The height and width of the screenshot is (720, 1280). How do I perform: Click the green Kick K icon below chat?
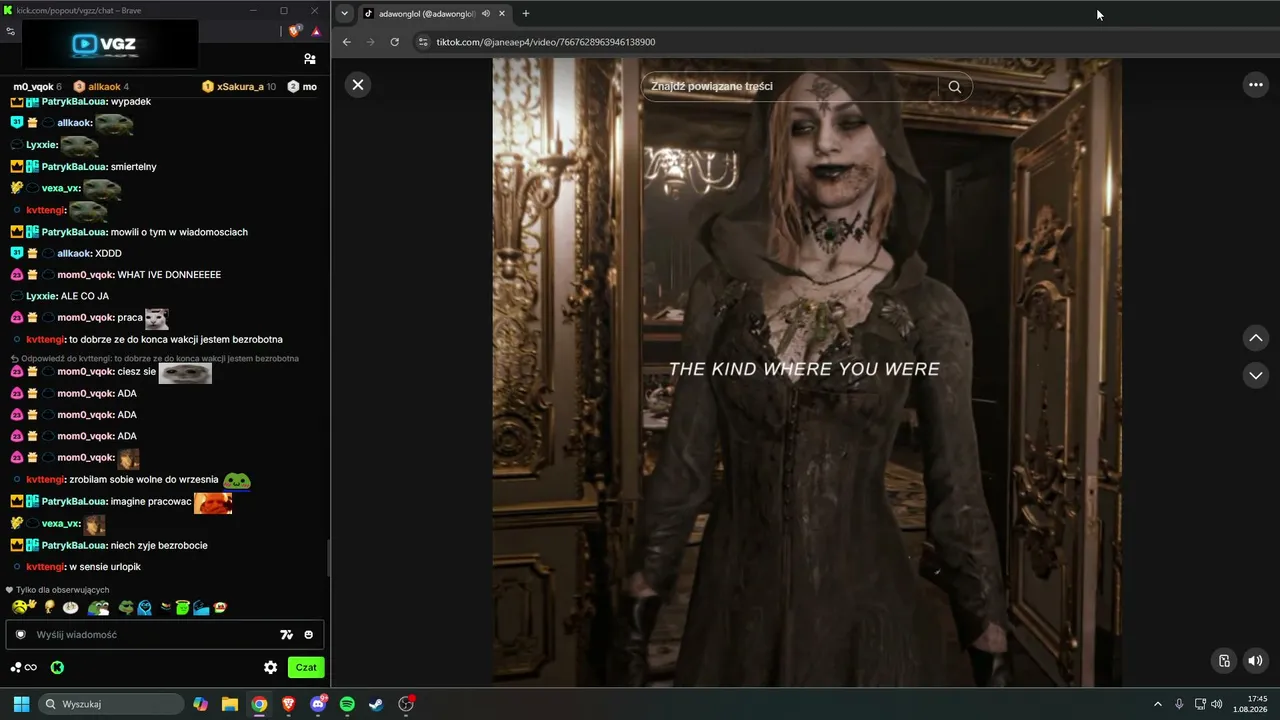click(x=57, y=667)
